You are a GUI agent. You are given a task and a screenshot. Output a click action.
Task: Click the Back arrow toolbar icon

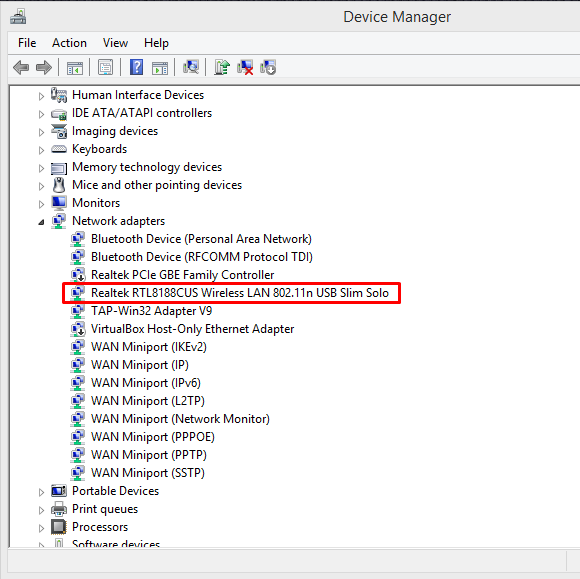[21, 68]
